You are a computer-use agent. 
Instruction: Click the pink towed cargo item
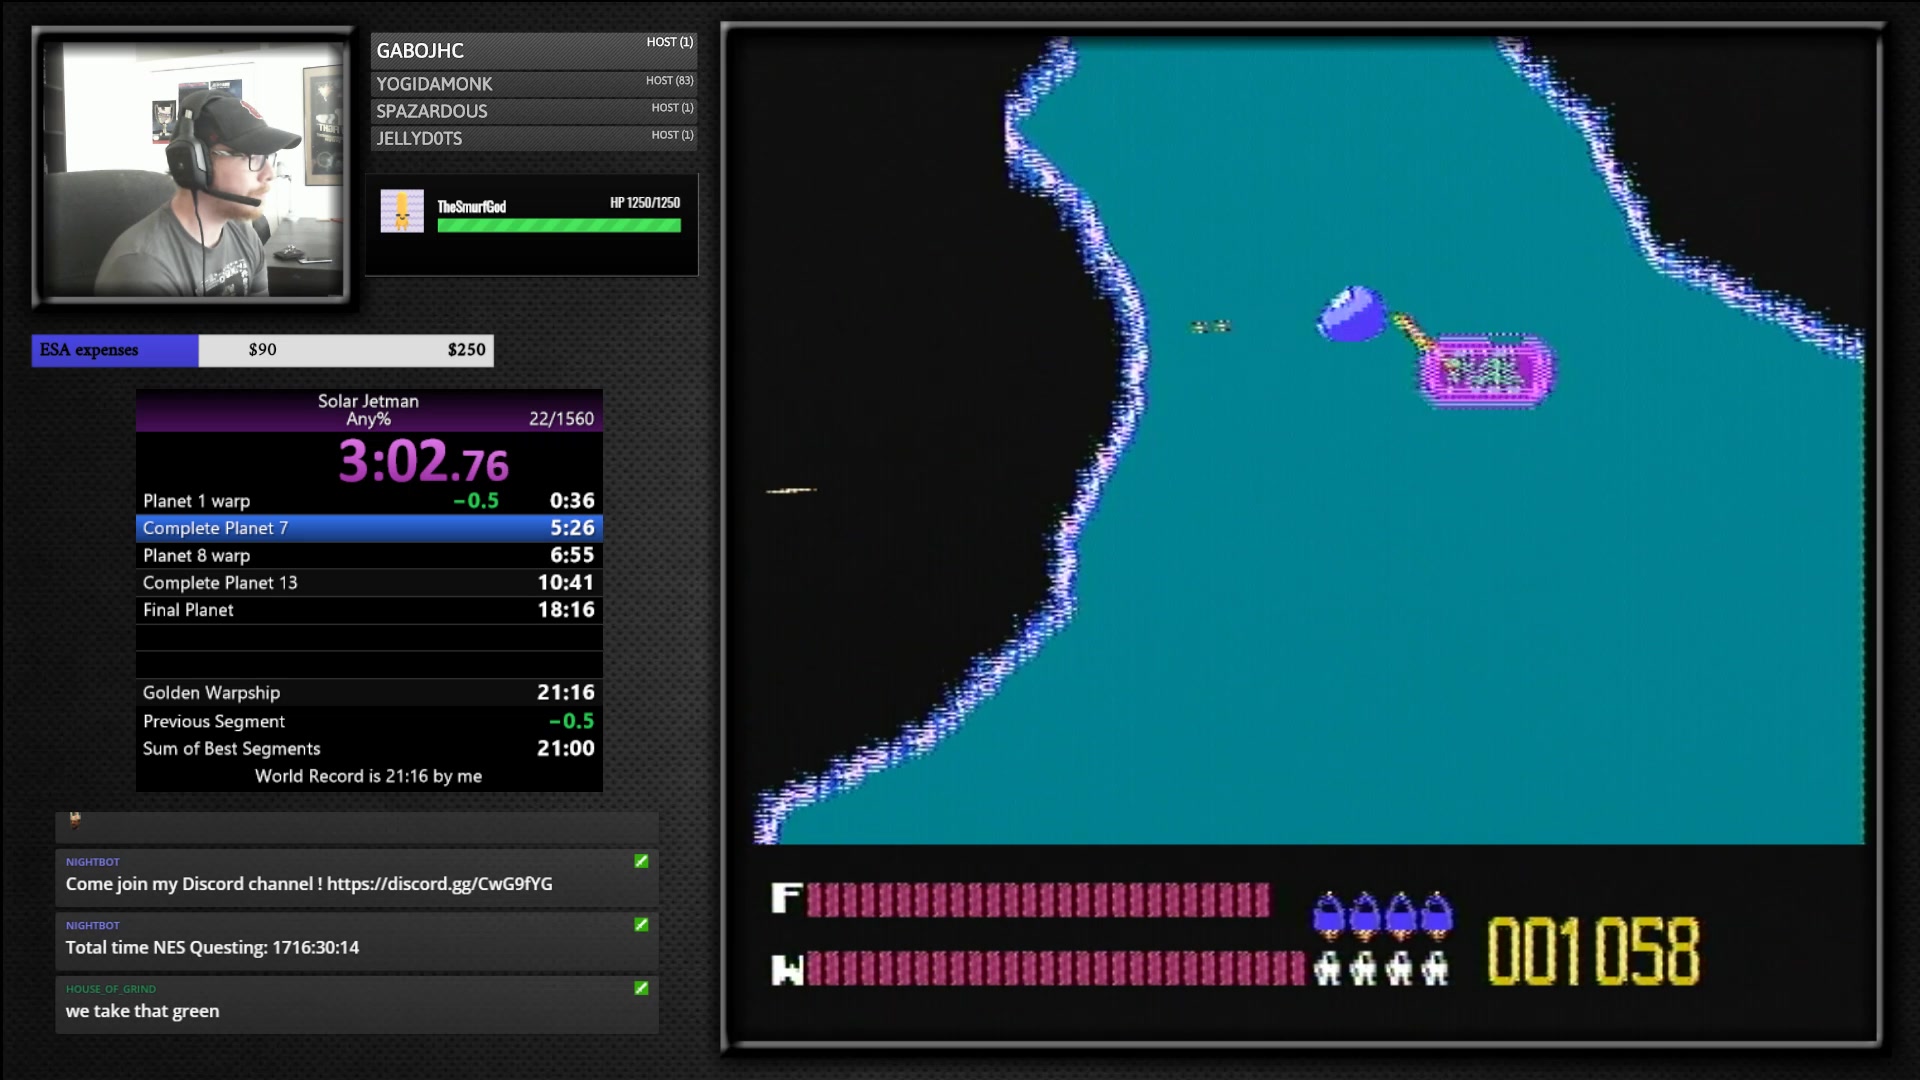tap(1487, 371)
